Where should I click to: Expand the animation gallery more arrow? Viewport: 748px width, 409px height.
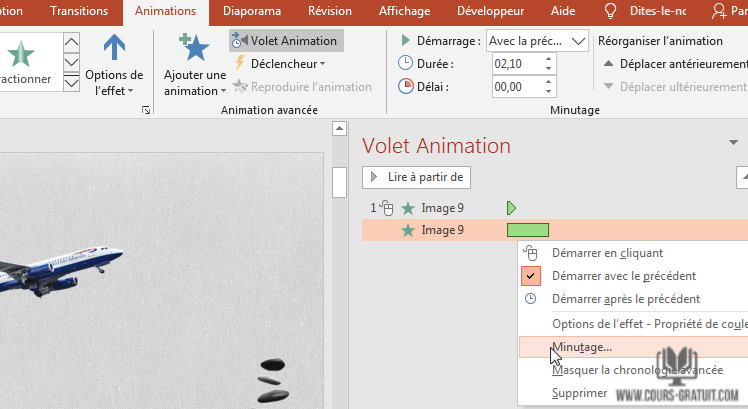click(x=71, y=83)
